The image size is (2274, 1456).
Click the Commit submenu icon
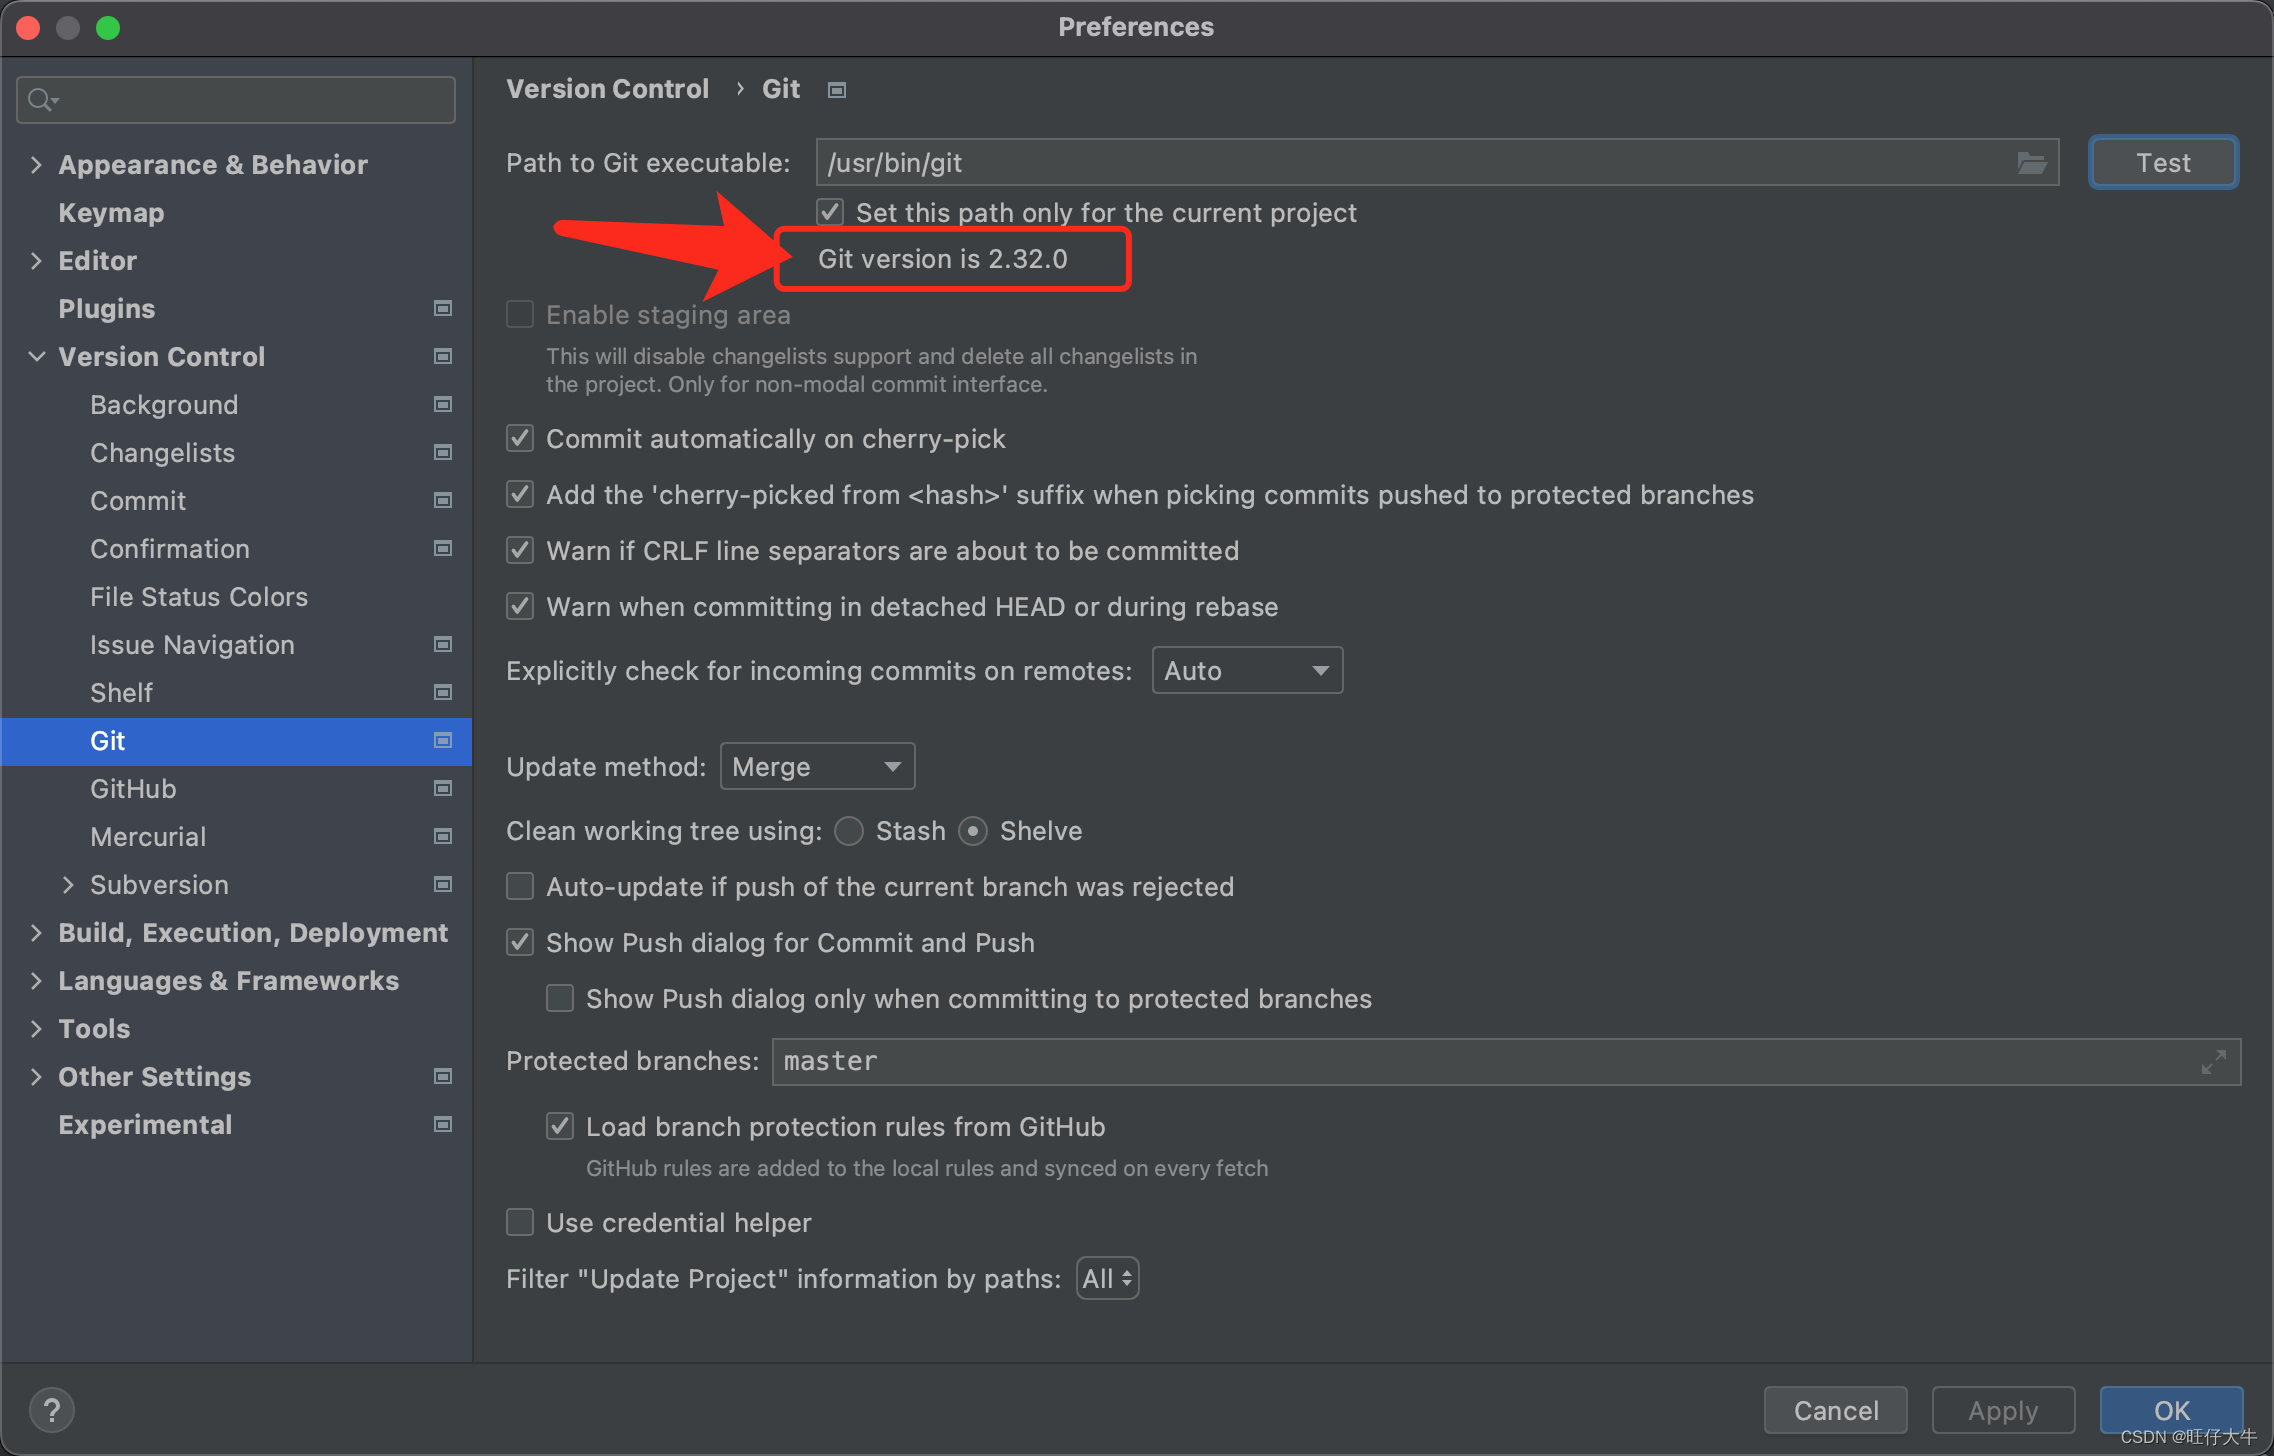439,501
